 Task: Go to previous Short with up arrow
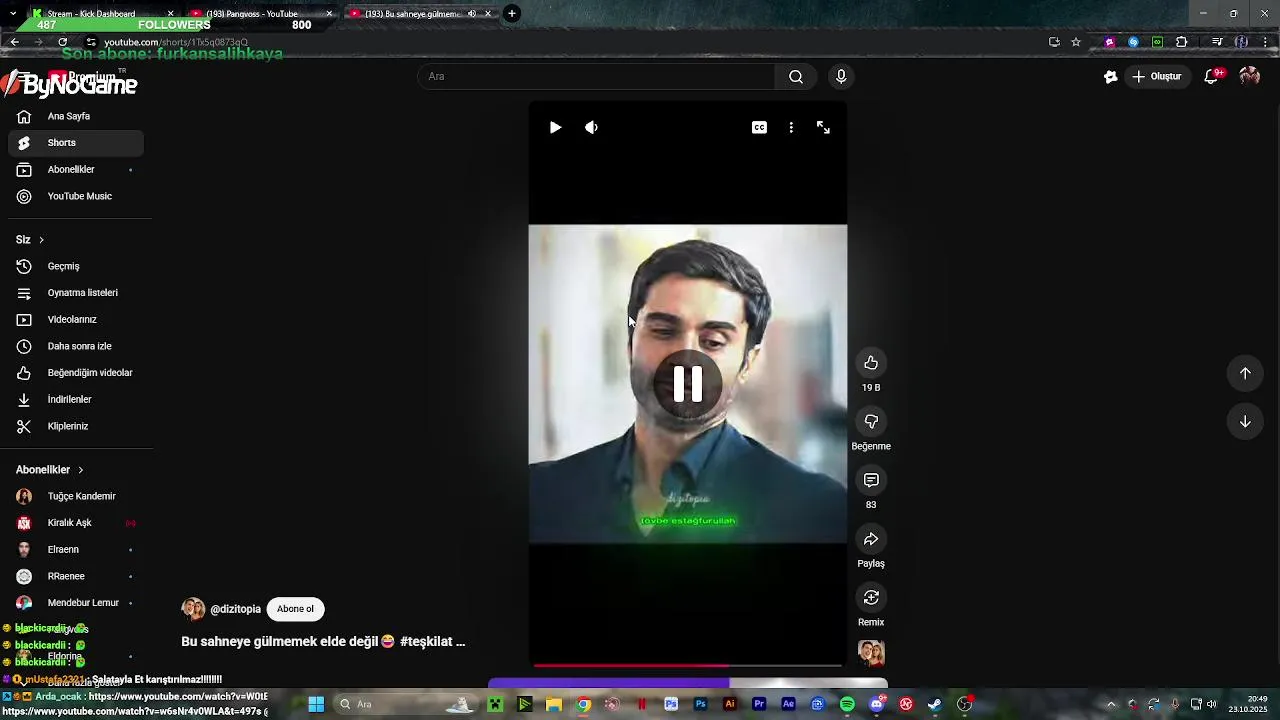(1245, 373)
